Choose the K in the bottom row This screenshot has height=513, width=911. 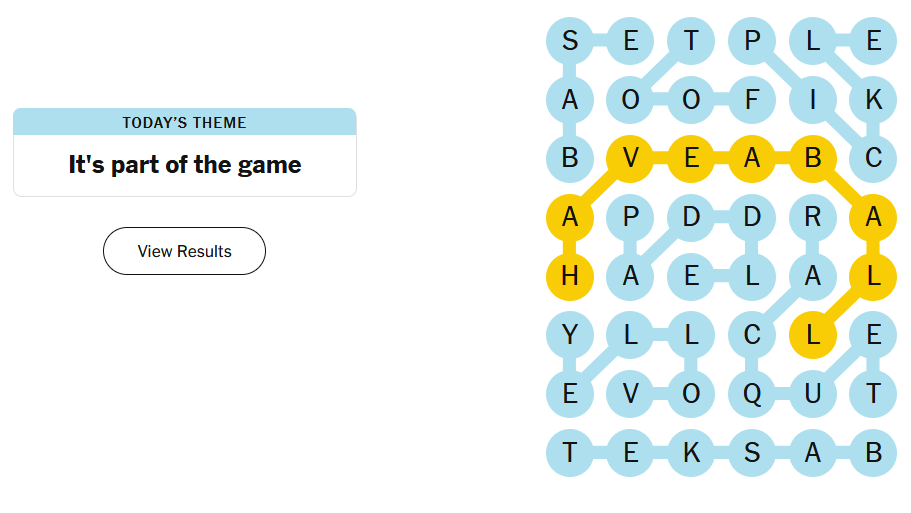[691, 453]
